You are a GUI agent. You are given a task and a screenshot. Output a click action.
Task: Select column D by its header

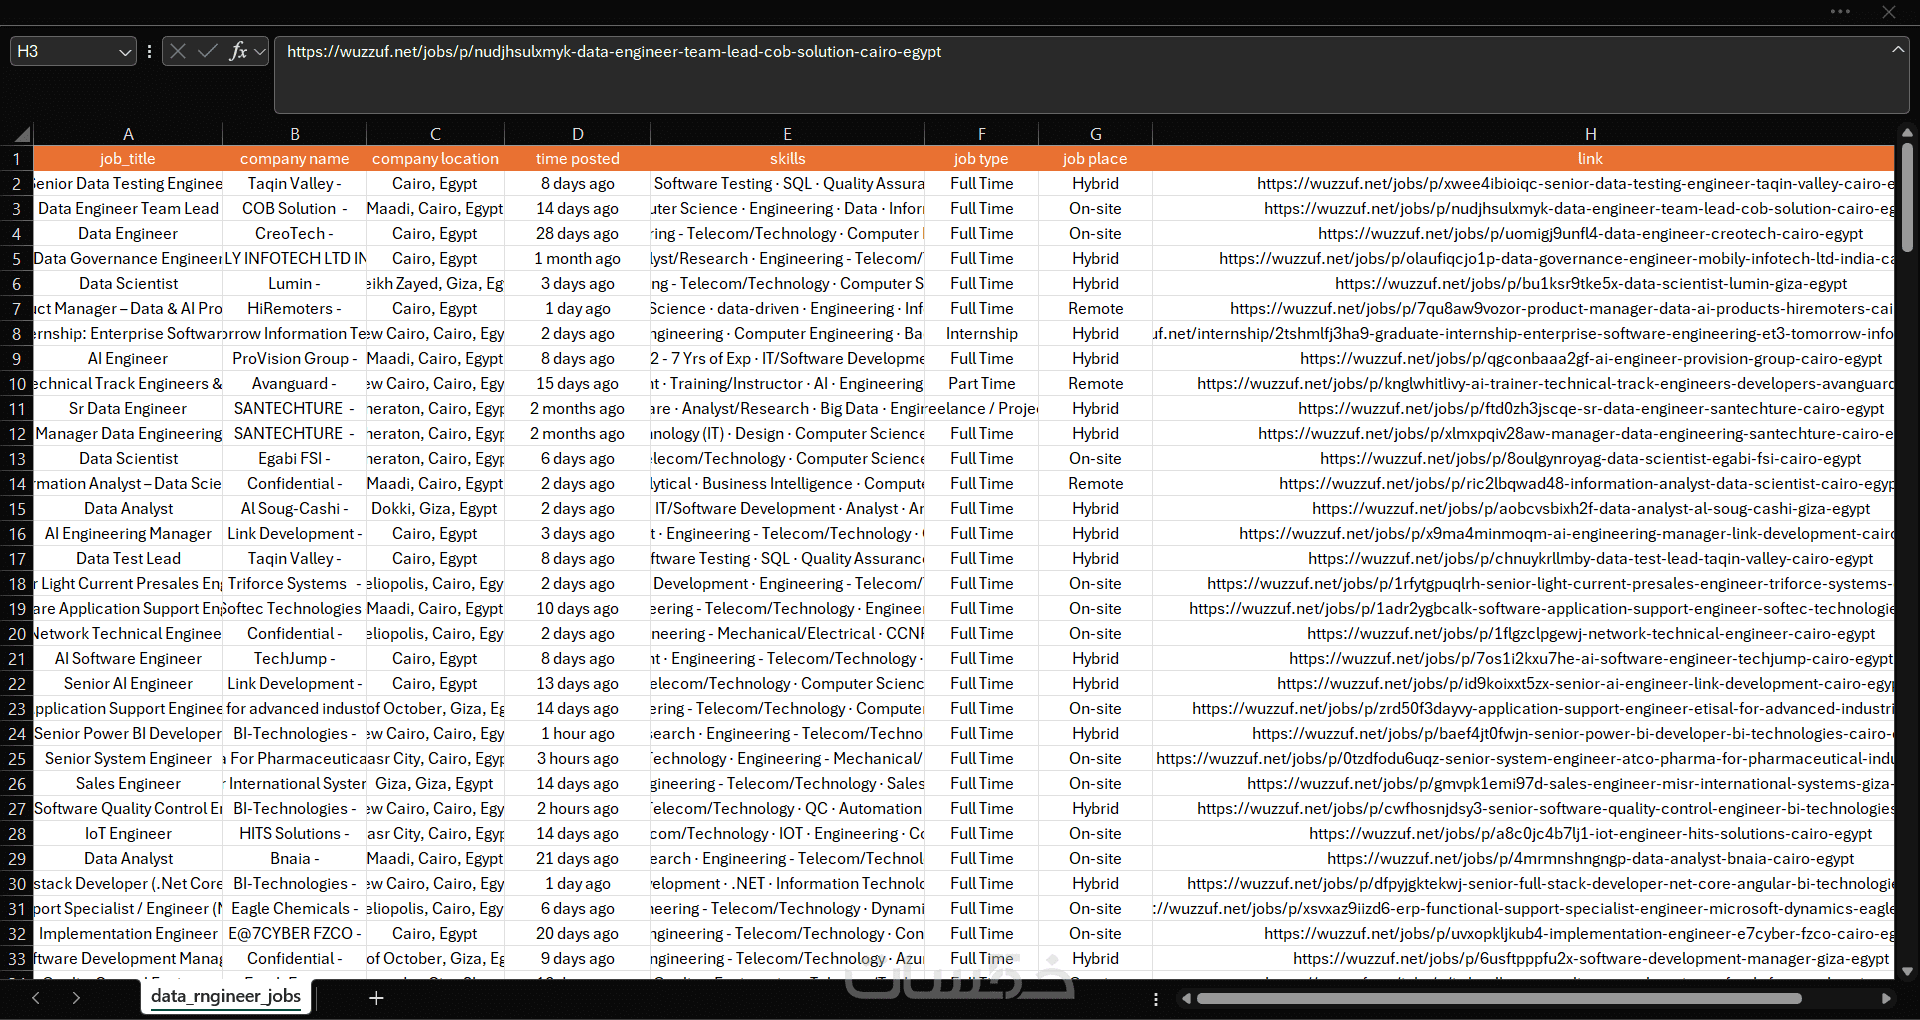click(x=578, y=134)
